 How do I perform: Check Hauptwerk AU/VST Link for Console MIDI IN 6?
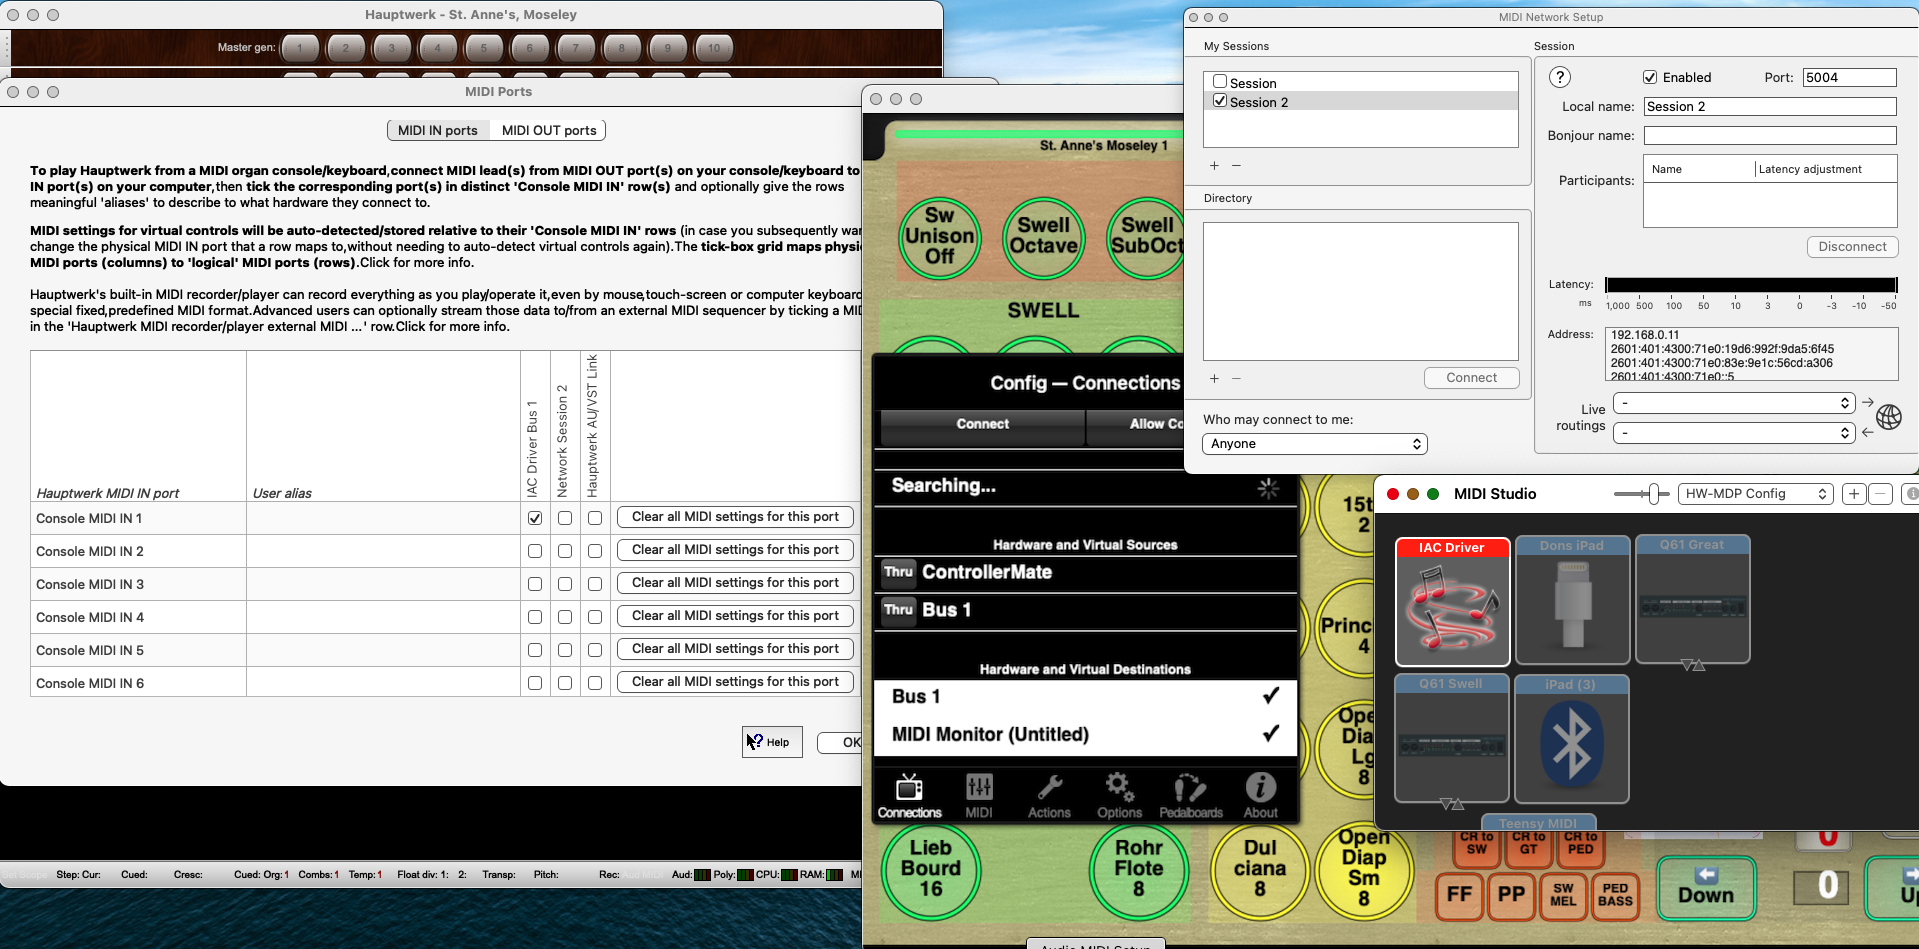[x=595, y=683]
